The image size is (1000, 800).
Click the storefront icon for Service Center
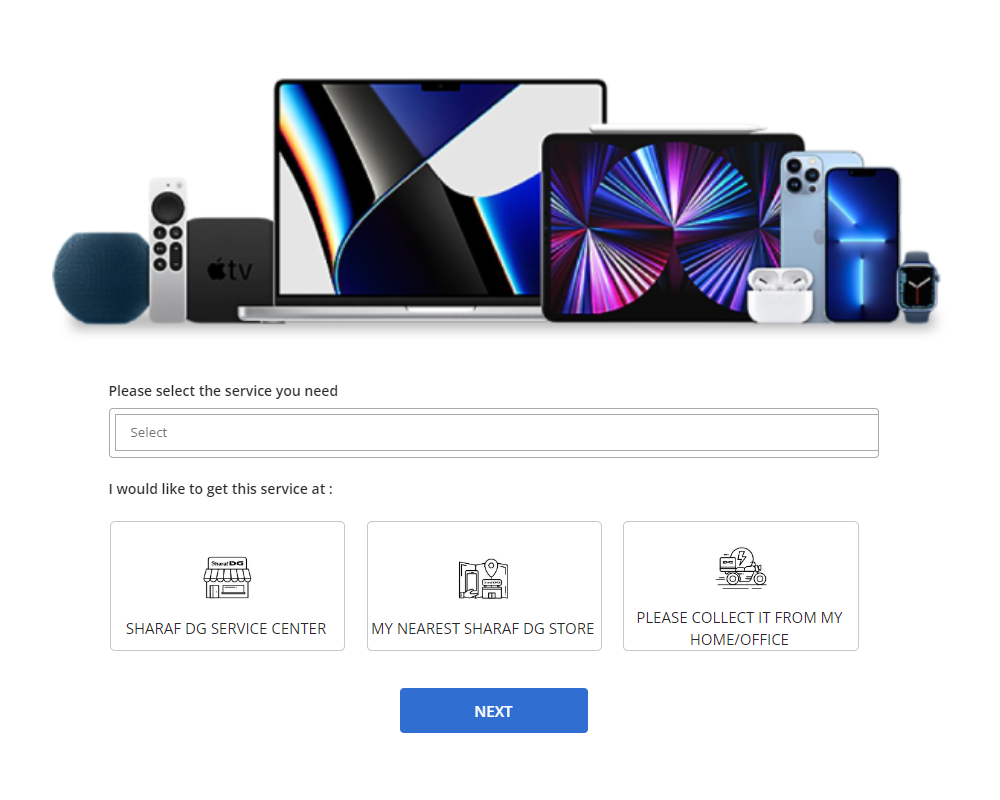227,577
